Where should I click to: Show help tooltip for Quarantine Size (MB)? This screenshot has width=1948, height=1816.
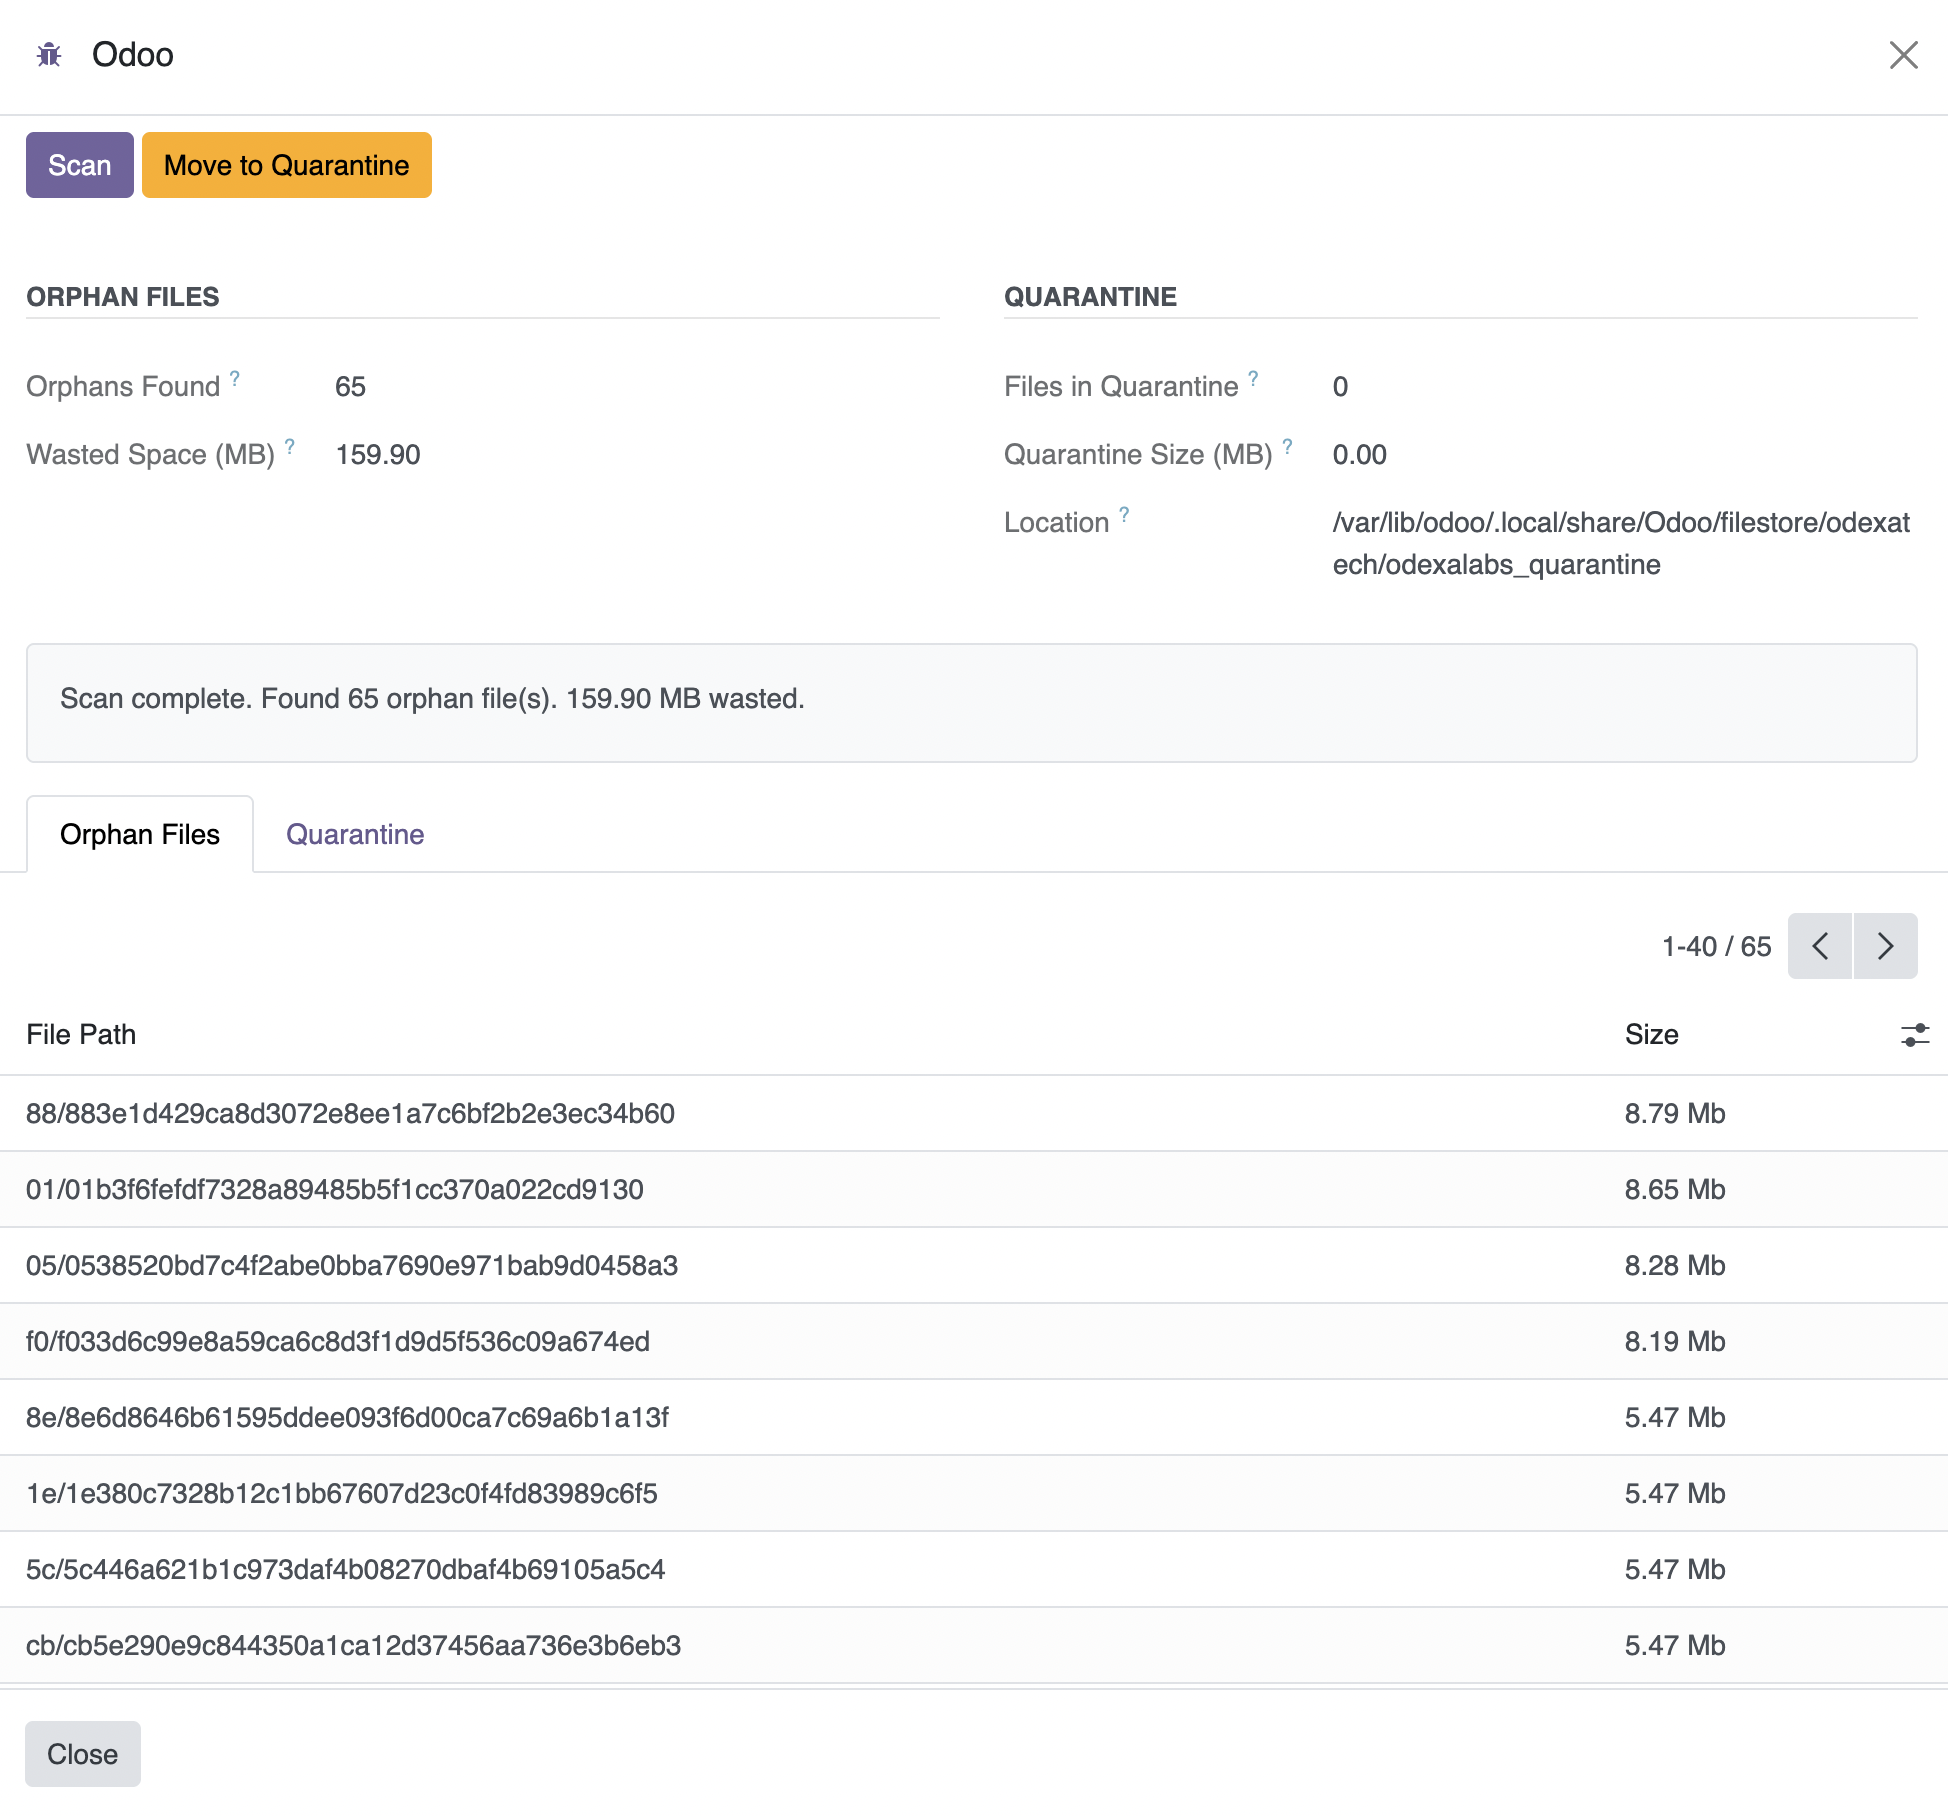tap(1288, 446)
